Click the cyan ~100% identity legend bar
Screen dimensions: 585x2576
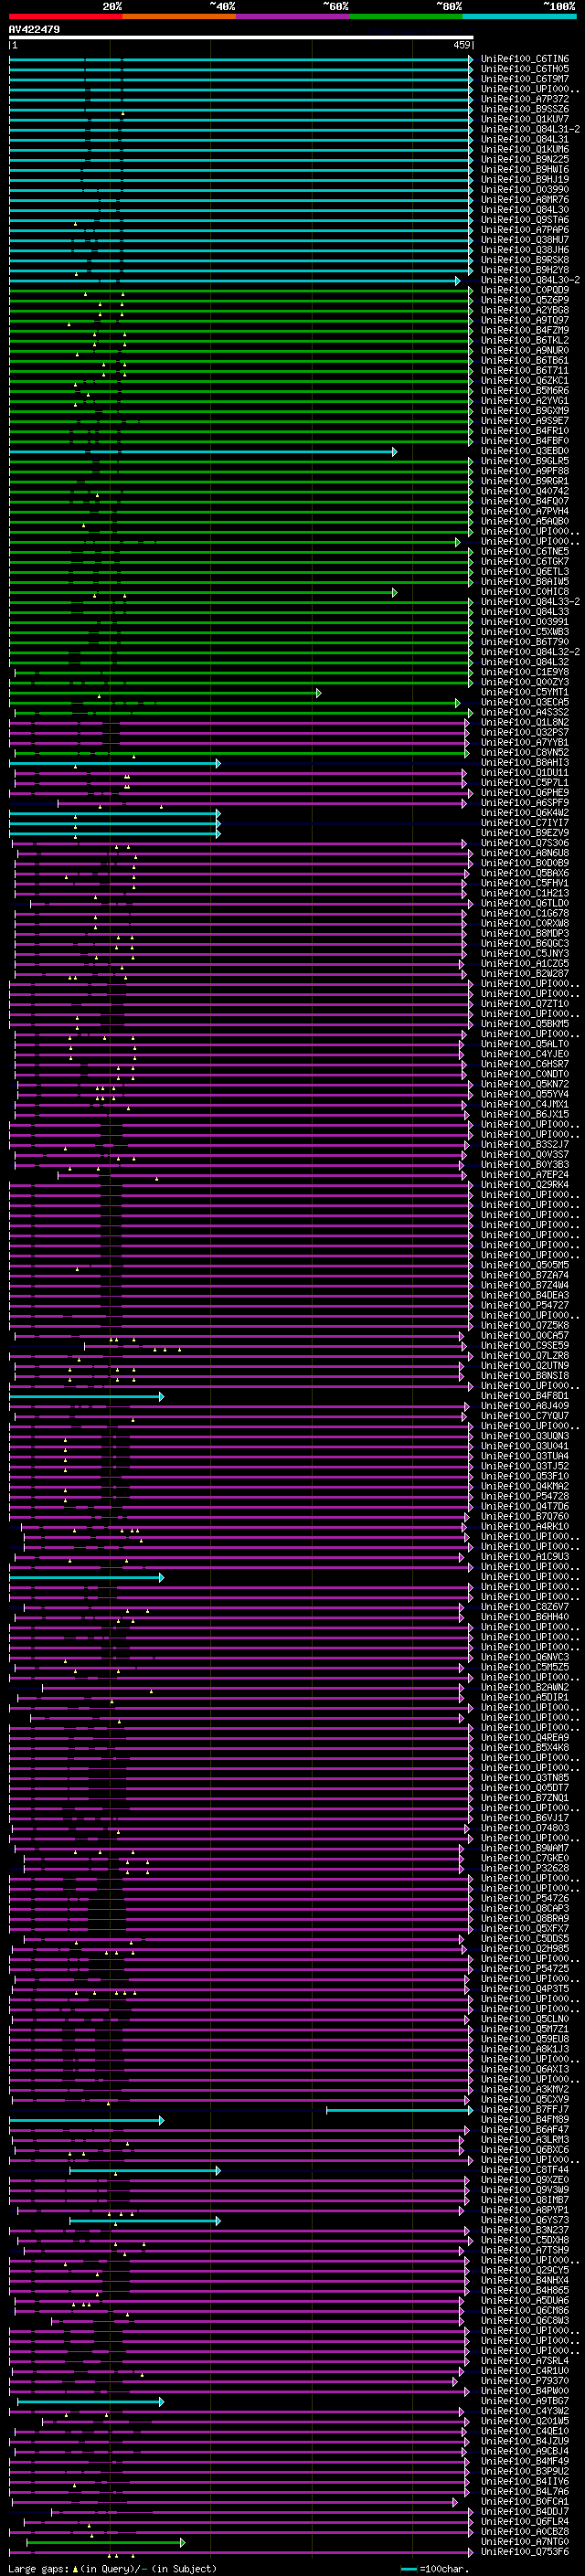(519, 17)
